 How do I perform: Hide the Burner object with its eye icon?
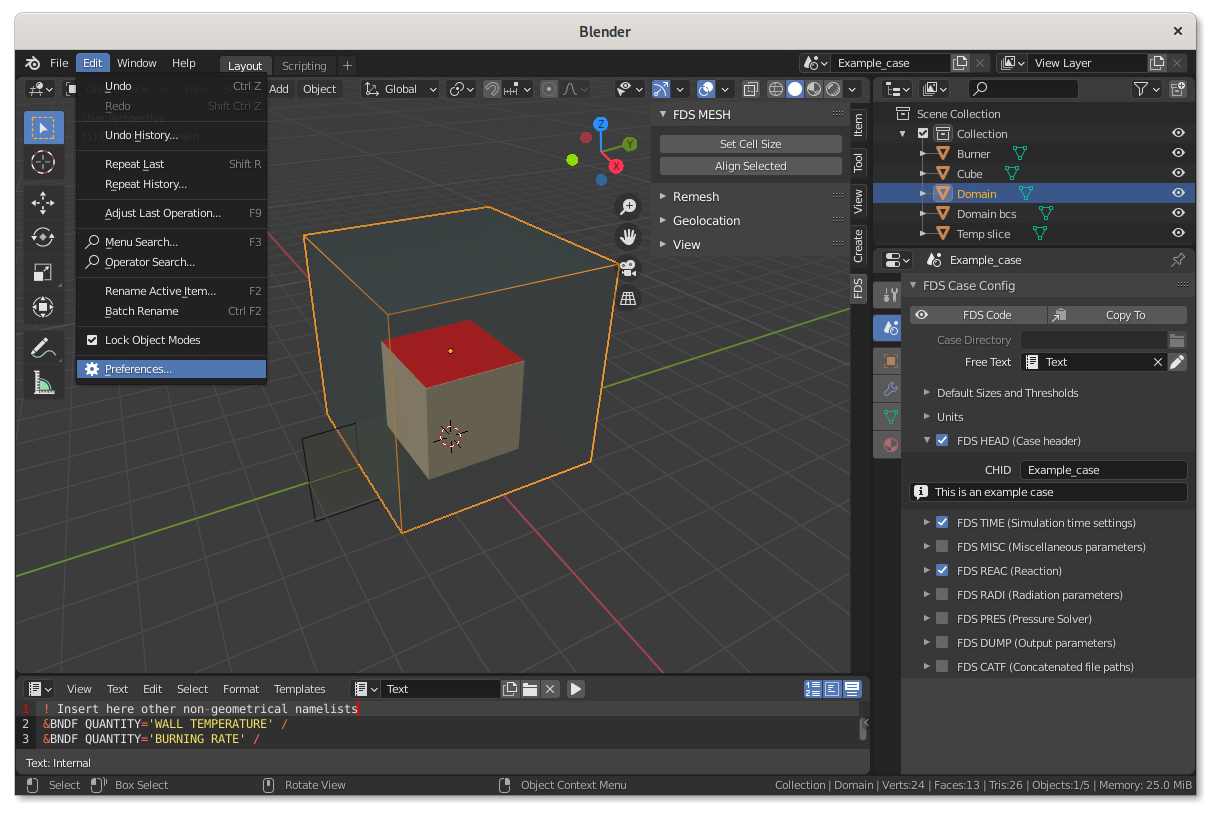click(1178, 154)
